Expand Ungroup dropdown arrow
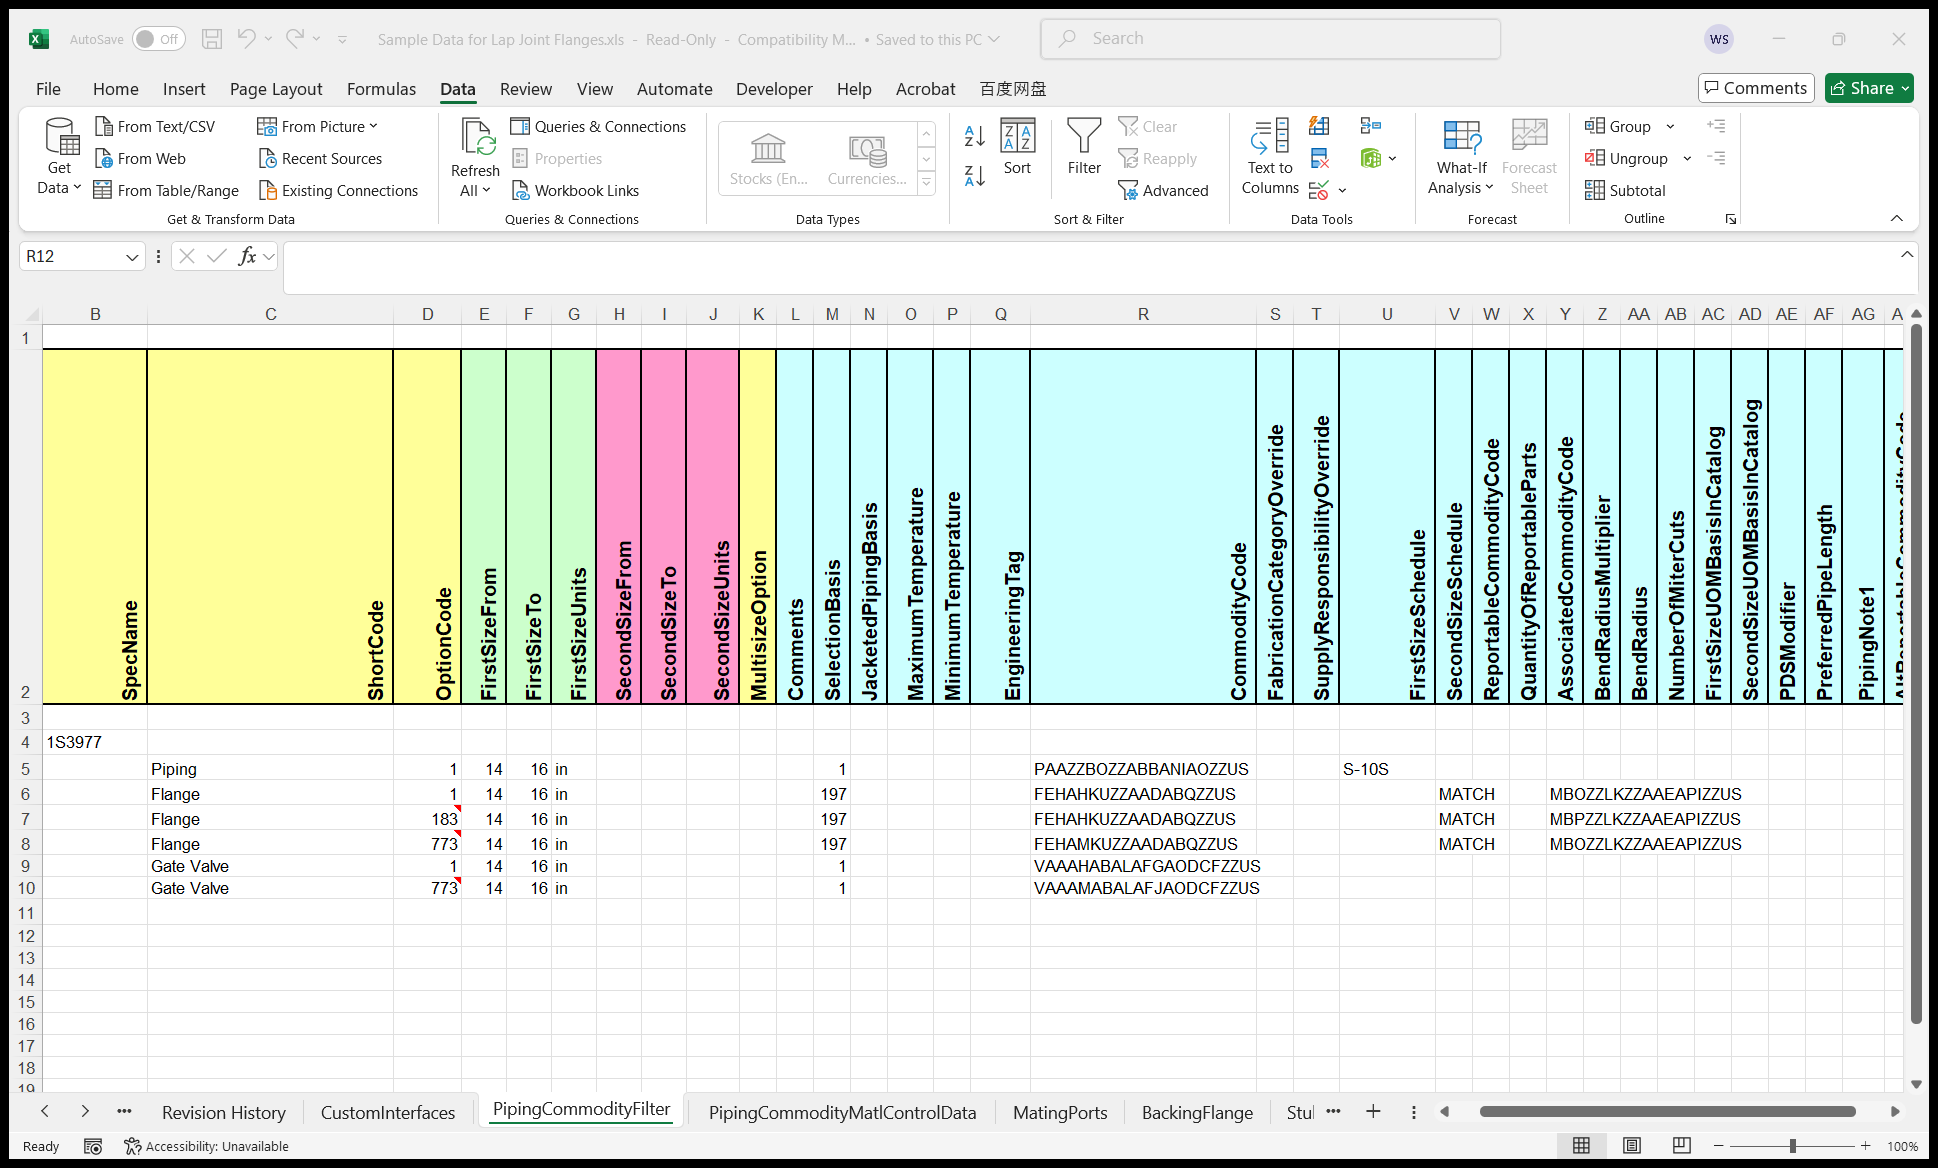 coord(1687,159)
